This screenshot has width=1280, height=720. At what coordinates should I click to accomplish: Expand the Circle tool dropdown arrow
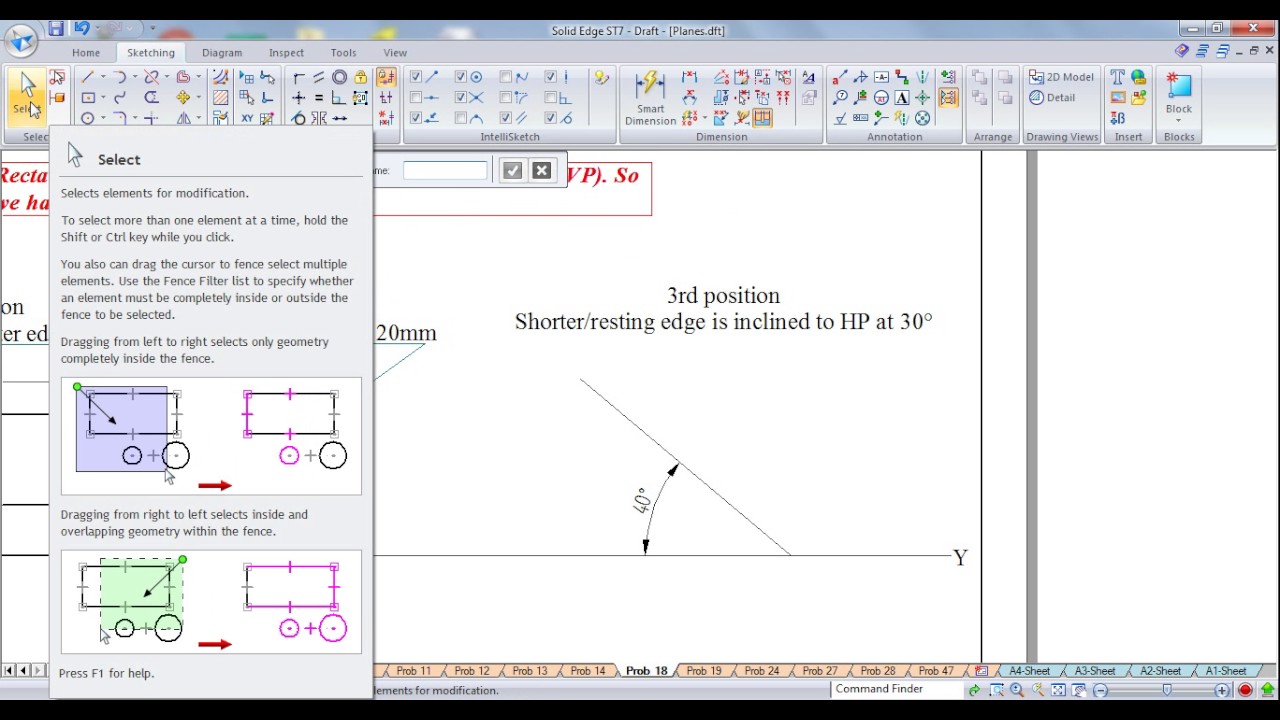point(102,118)
